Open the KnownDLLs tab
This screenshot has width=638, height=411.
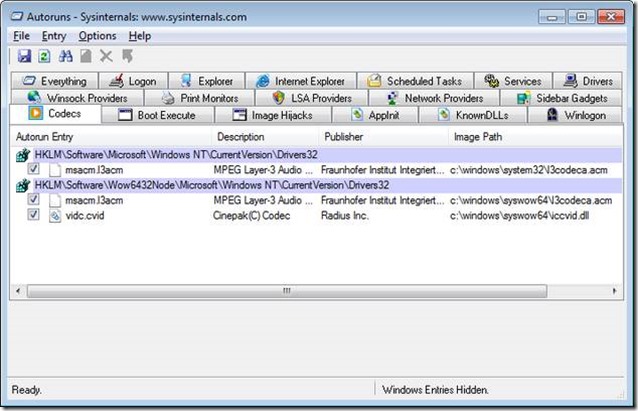[x=473, y=115]
